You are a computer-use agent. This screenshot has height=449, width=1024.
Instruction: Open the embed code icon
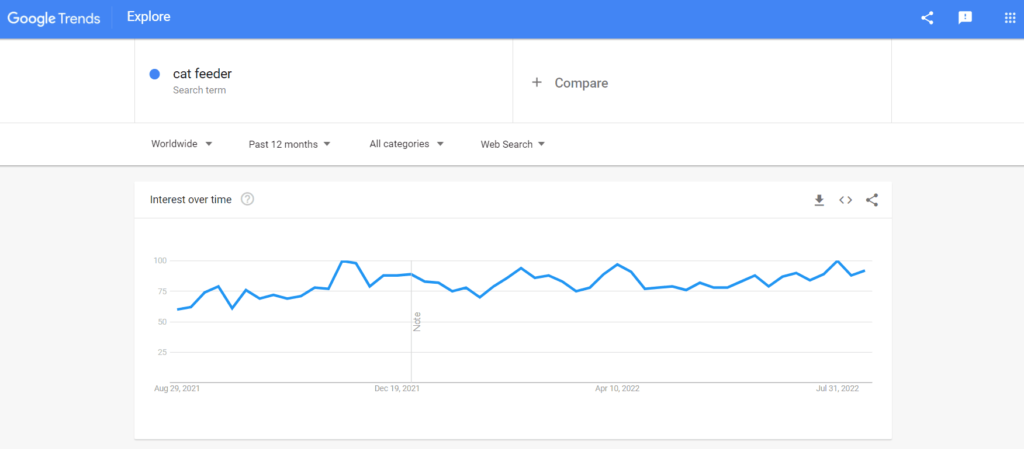(x=846, y=200)
